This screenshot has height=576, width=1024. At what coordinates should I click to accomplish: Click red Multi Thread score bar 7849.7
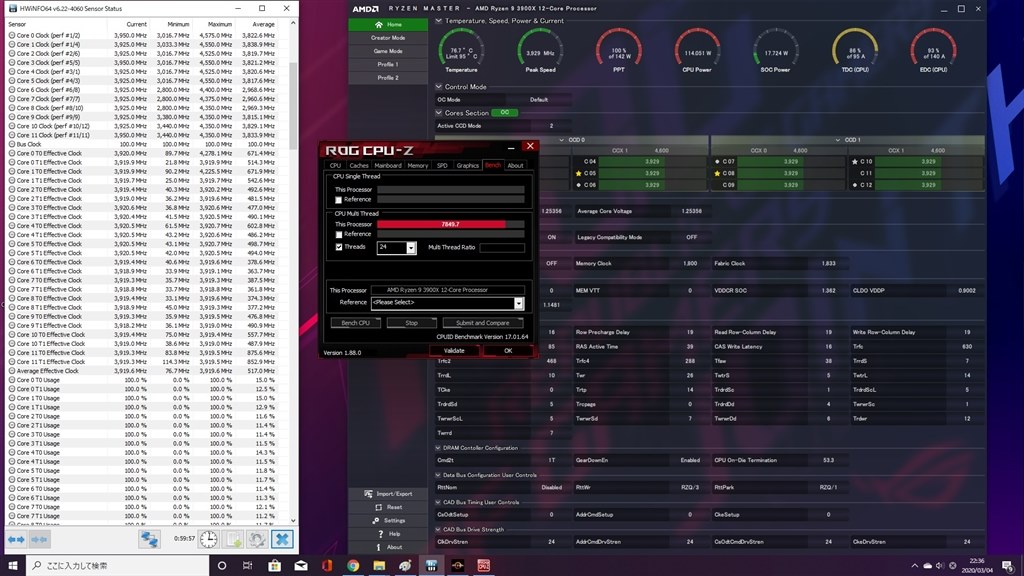coord(441,224)
